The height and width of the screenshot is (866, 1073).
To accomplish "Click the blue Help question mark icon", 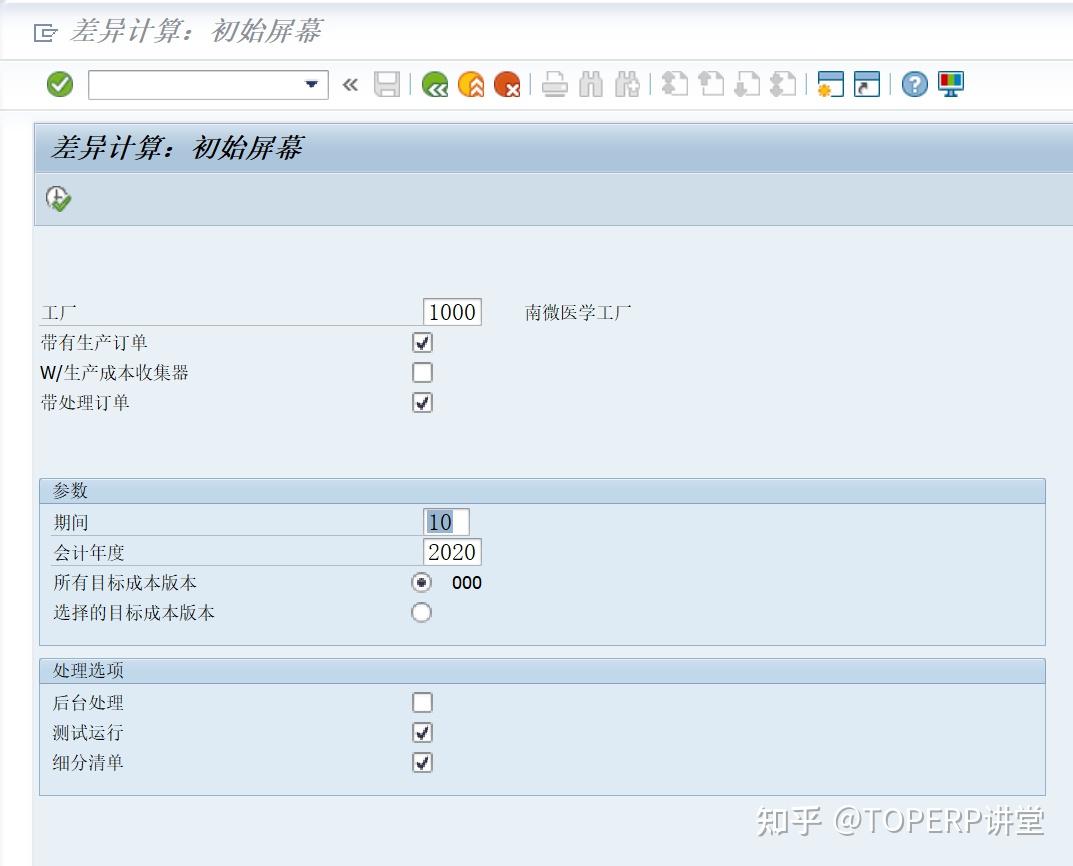I will pos(914,84).
